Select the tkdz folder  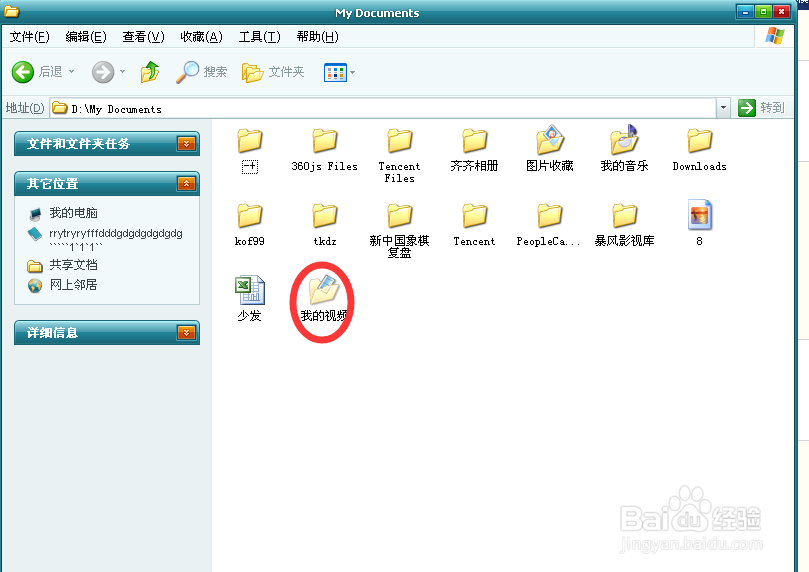pos(325,225)
